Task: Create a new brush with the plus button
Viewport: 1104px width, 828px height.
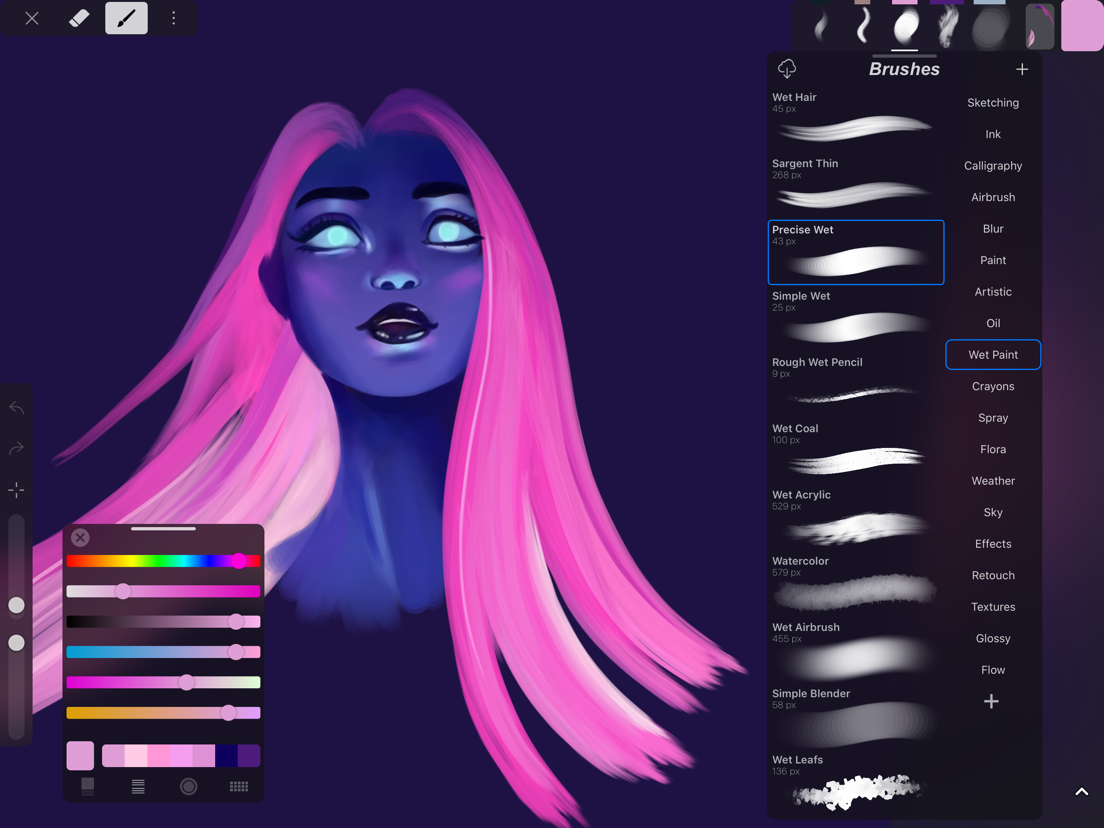Action: click(1022, 69)
